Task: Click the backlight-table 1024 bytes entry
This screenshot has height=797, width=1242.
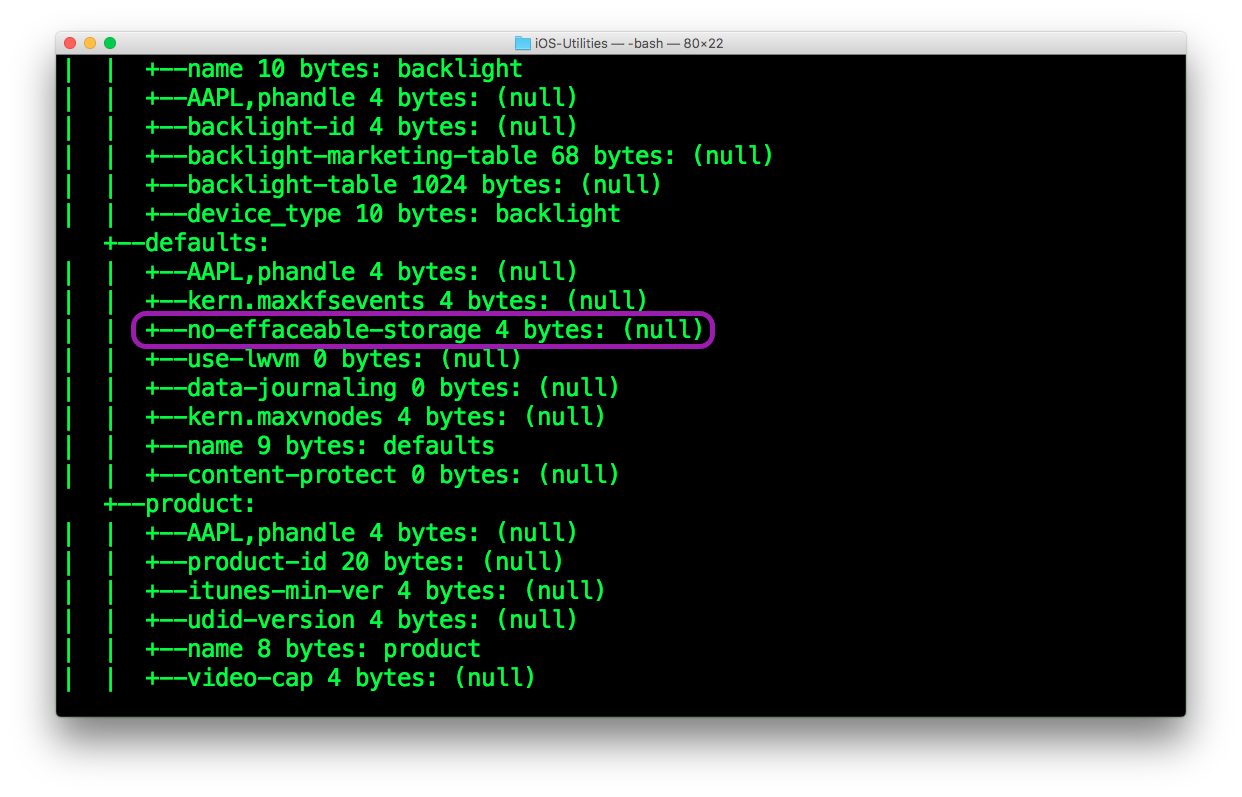Action: tap(404, 185)
